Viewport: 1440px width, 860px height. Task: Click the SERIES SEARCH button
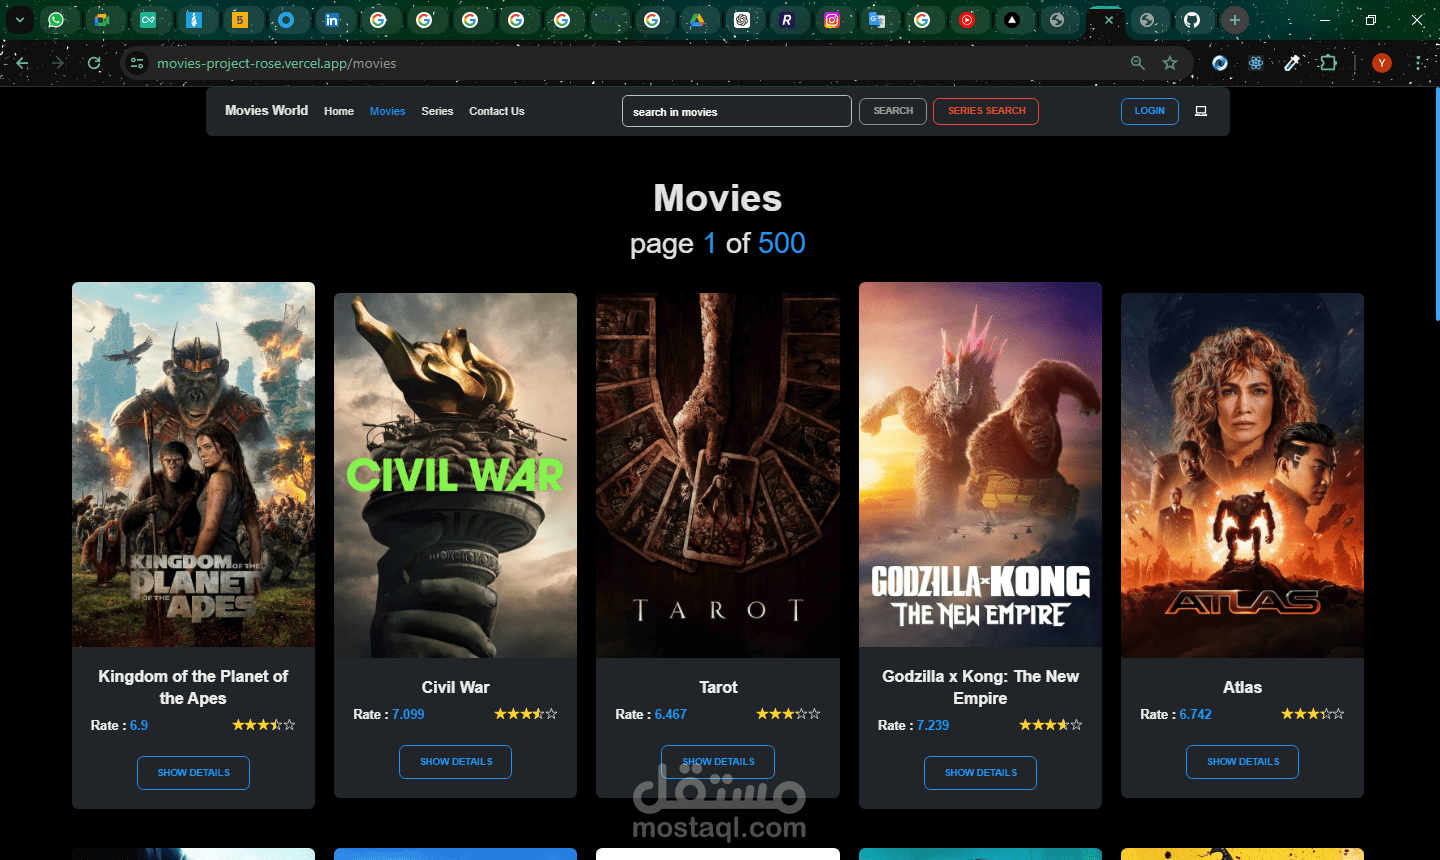(986, 111)
